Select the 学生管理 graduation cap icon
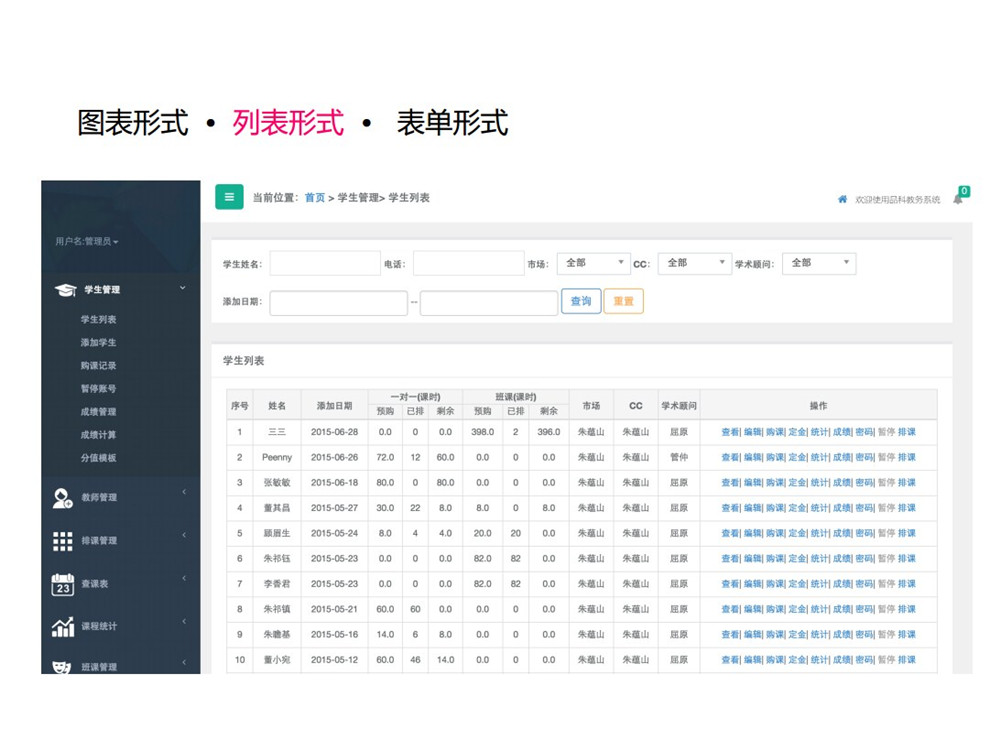The height and width of the screenshot is (739, 1000). (67, 289)
